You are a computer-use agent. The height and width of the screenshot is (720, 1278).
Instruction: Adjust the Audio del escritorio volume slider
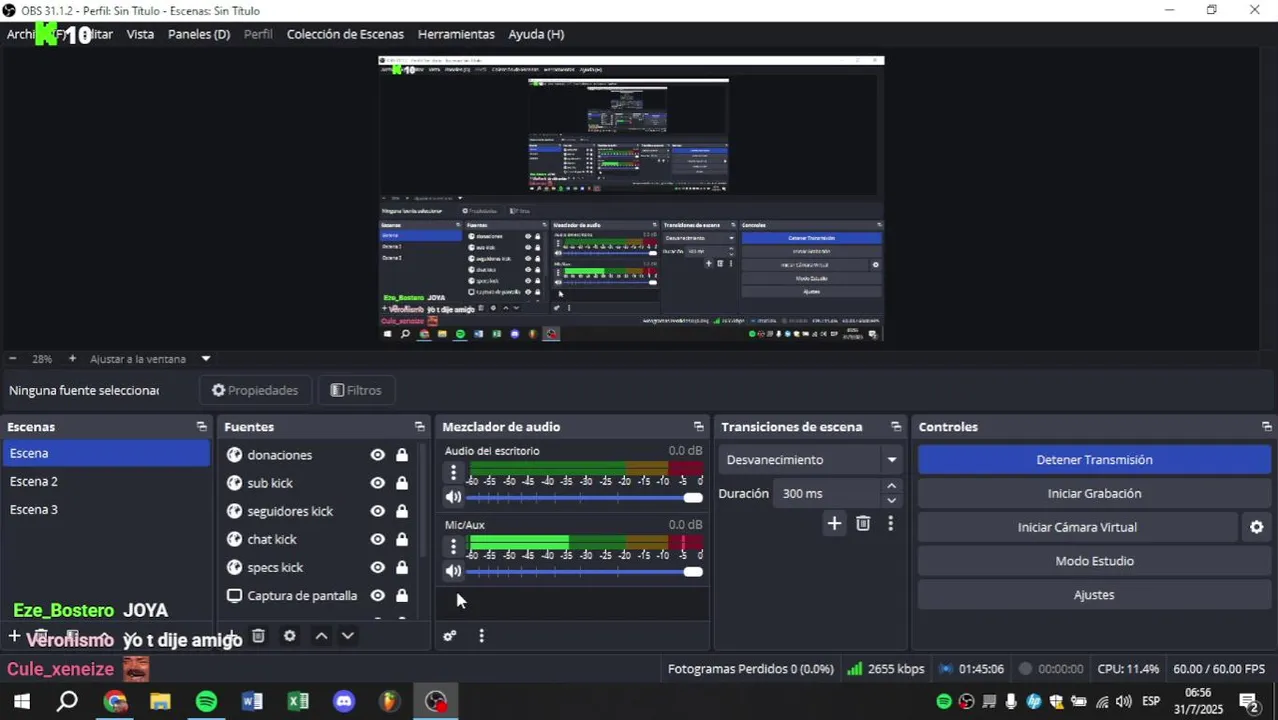584,497
